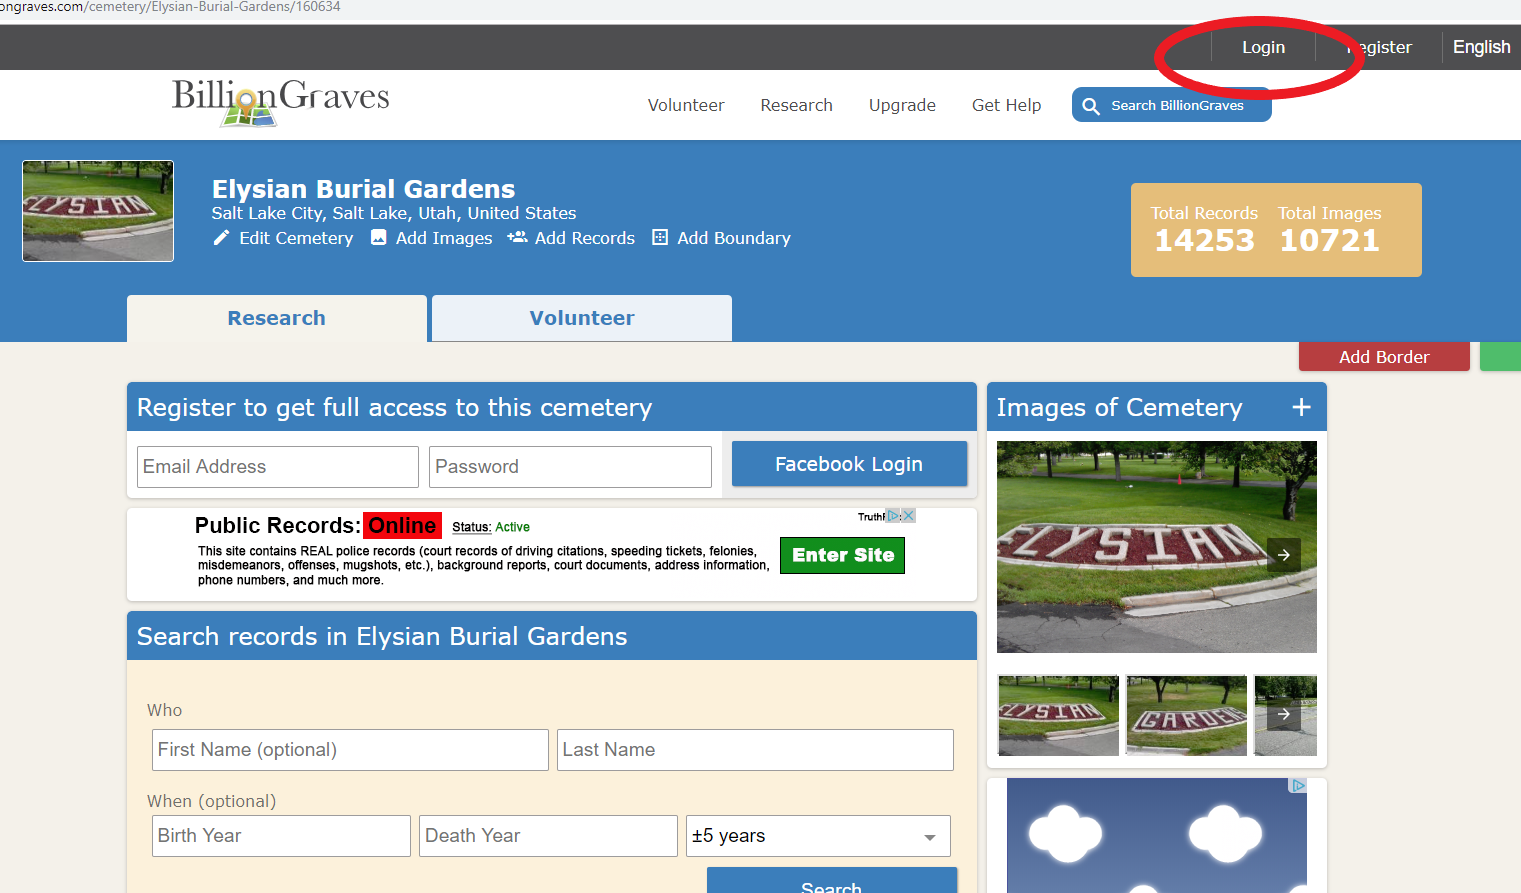Click the Add Border button
1521x893 pixels.
[1384, 357]
